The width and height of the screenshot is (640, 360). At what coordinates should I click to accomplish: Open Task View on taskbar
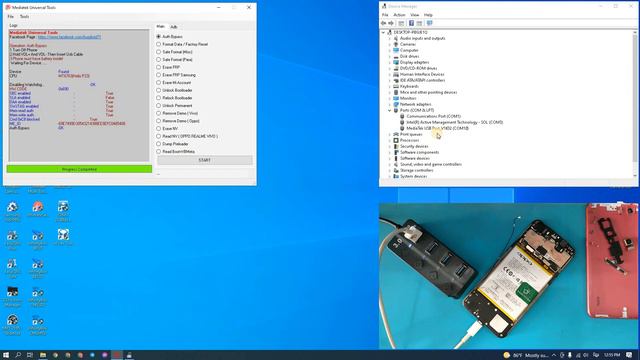point(30,355)
